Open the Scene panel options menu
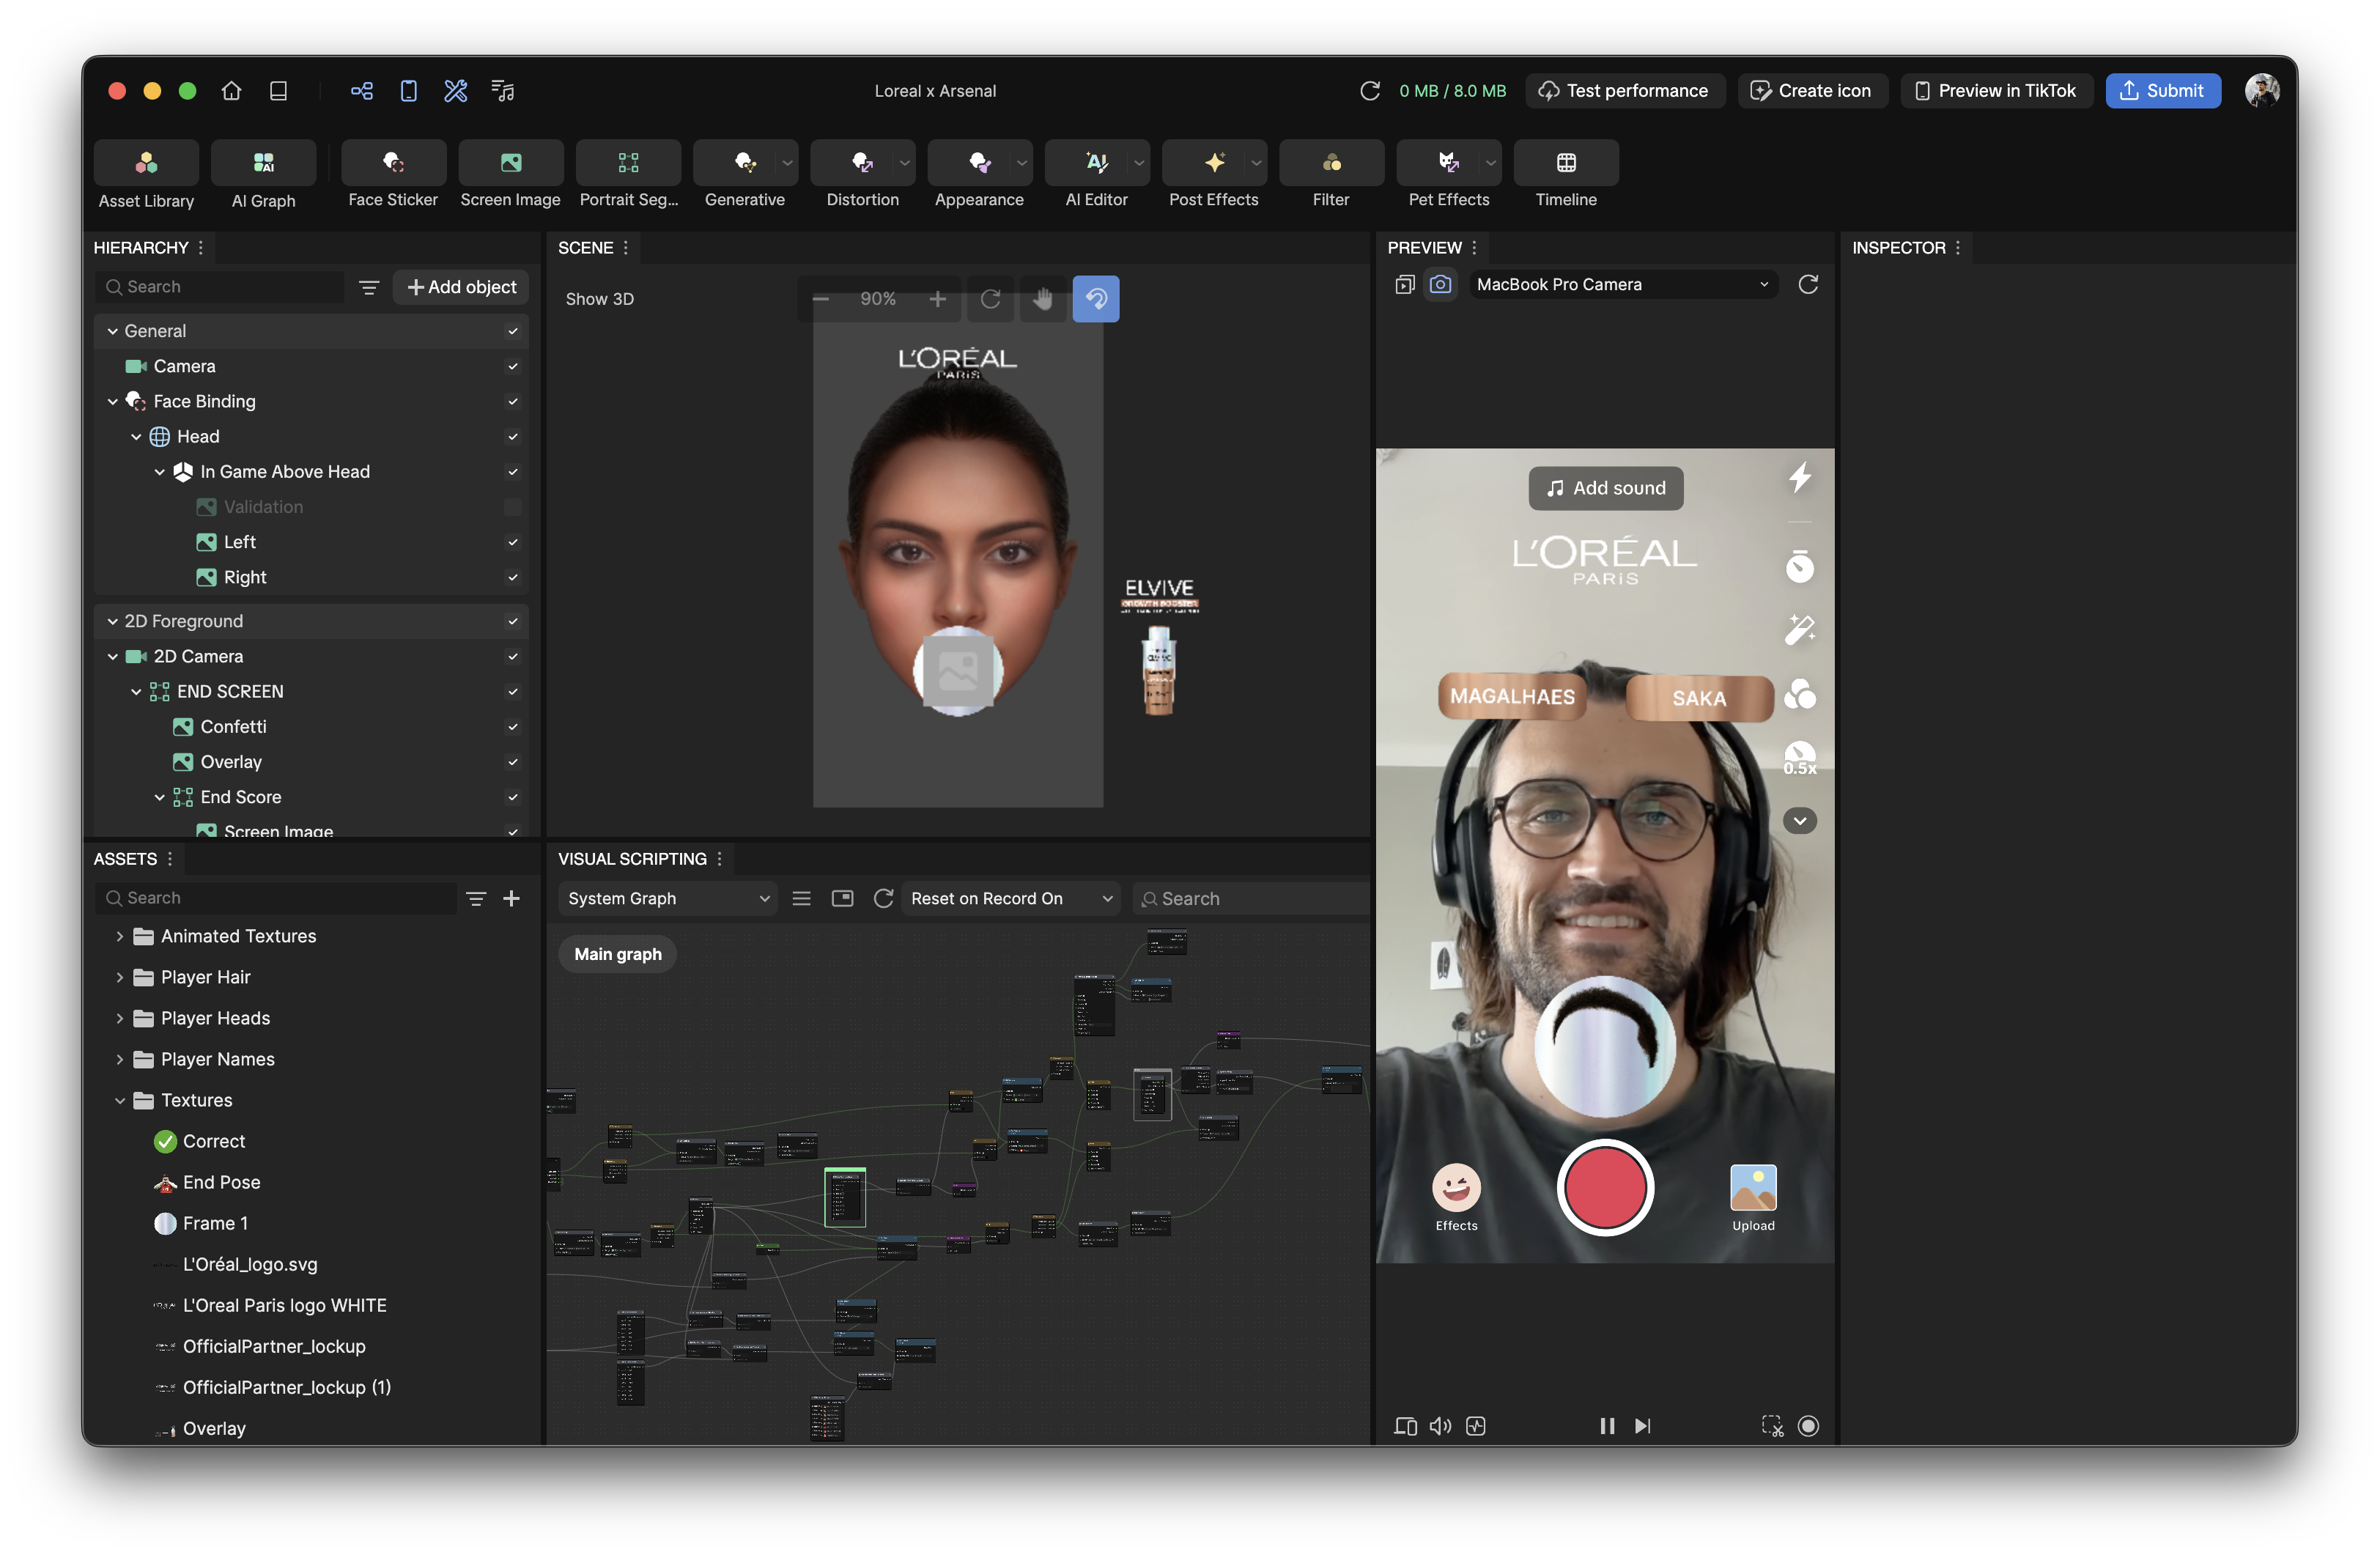2380x1555 pixels. 626,247
